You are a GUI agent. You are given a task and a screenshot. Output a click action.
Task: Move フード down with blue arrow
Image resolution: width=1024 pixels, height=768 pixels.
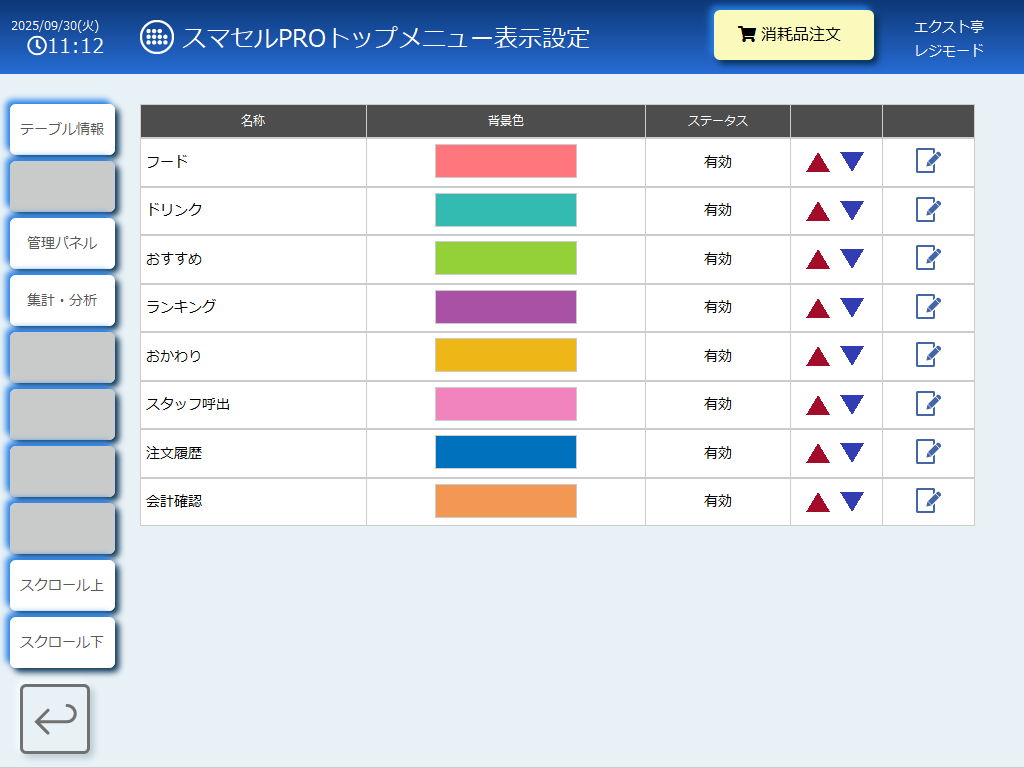(852, 162)
